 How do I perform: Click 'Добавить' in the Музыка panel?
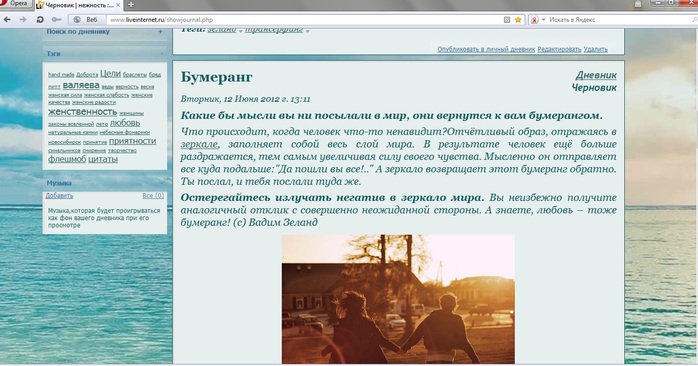pos(59,196)
